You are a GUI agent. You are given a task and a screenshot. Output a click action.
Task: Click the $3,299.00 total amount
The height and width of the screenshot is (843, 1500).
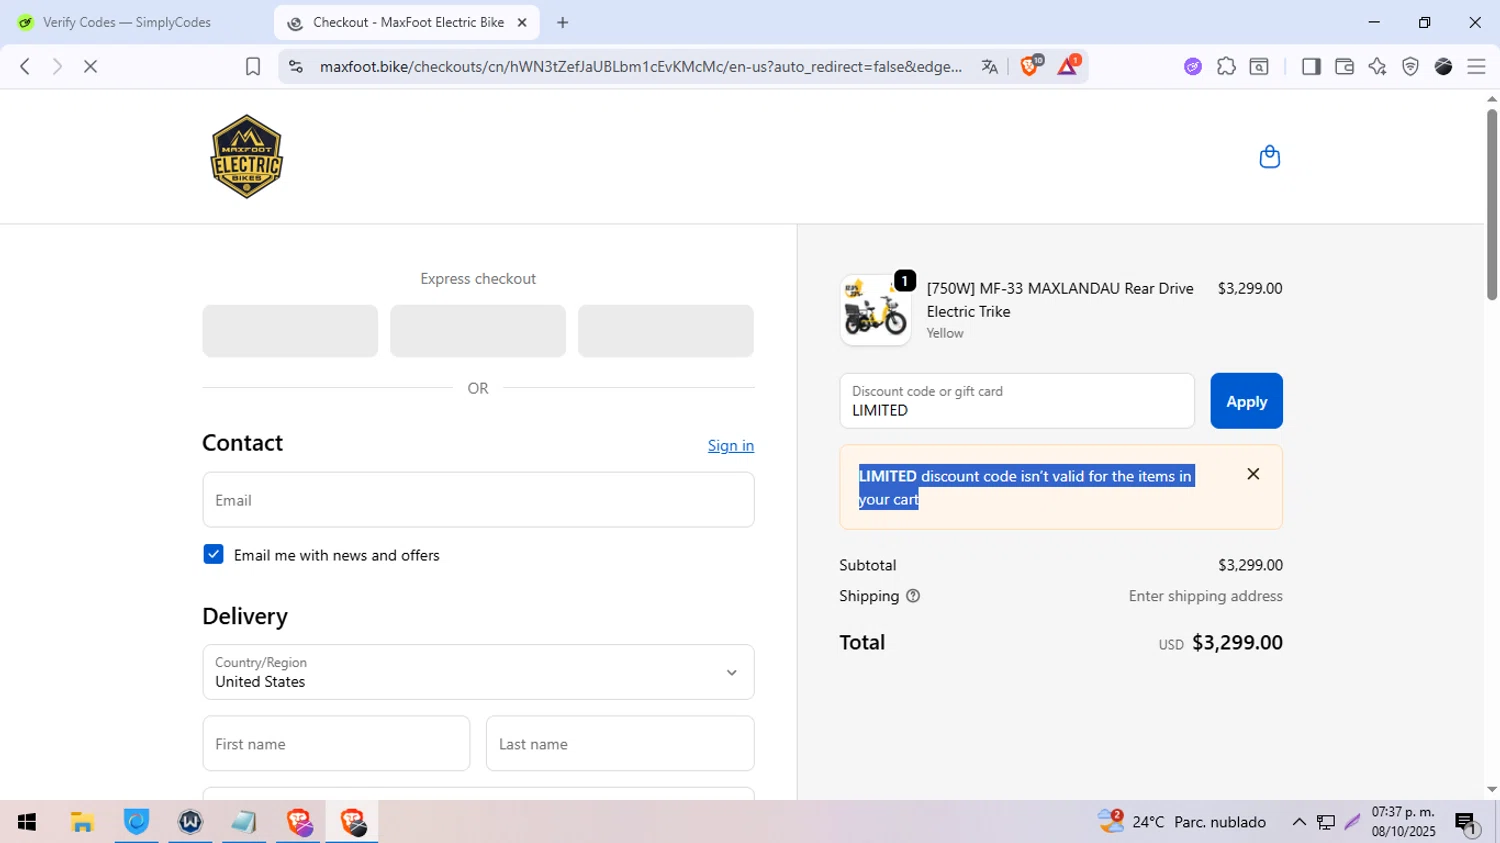[1237, 642]
